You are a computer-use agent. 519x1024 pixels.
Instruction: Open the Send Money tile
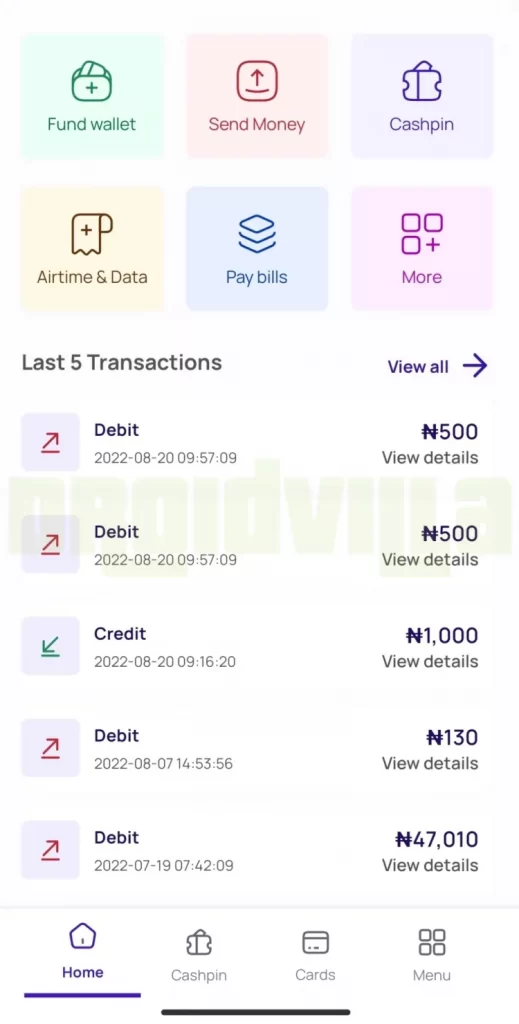click(x=257, y=95)
